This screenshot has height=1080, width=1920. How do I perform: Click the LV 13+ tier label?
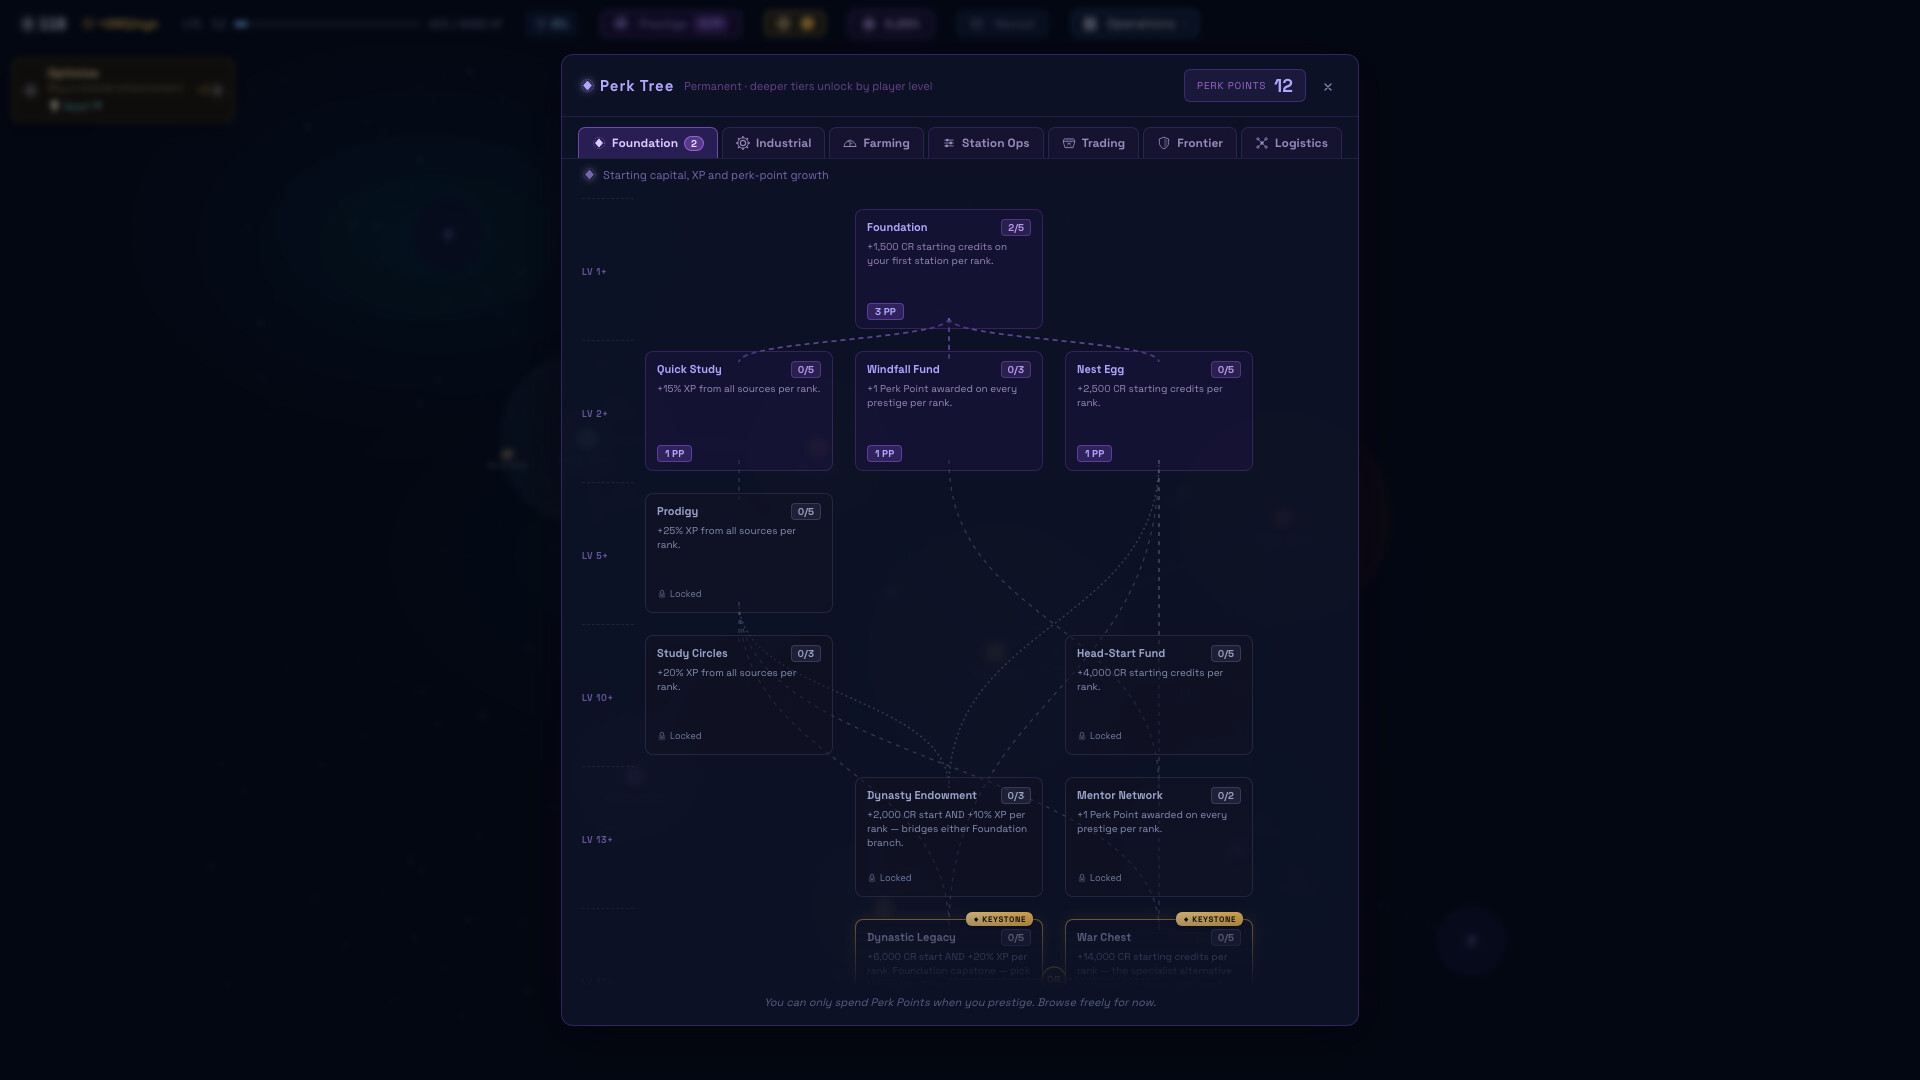tap(597, 840)
